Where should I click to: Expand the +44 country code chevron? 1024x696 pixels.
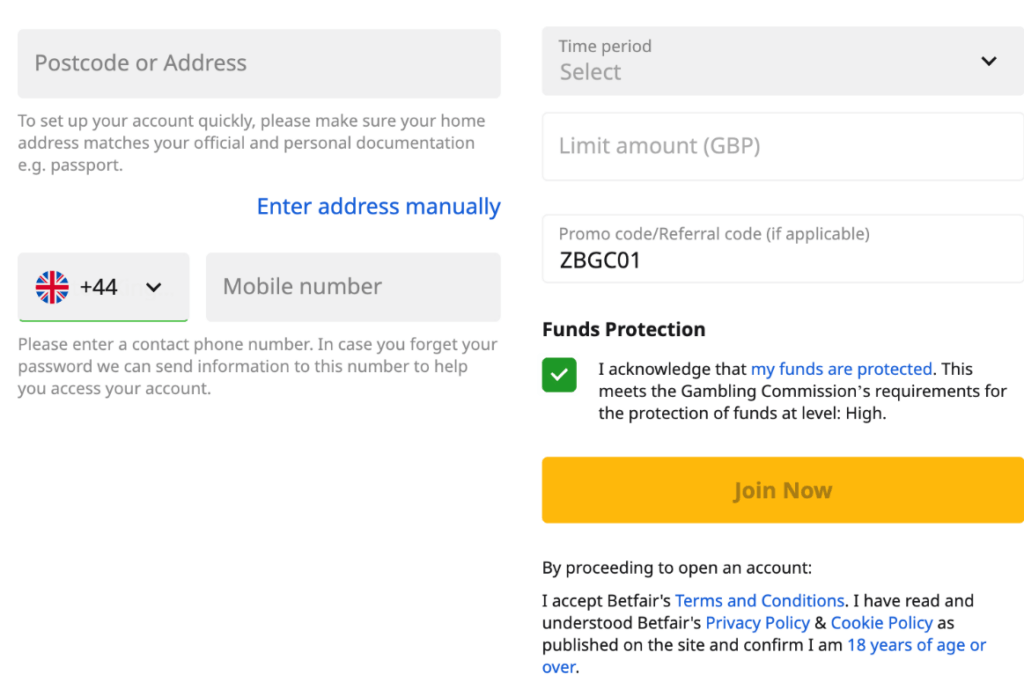153,288
